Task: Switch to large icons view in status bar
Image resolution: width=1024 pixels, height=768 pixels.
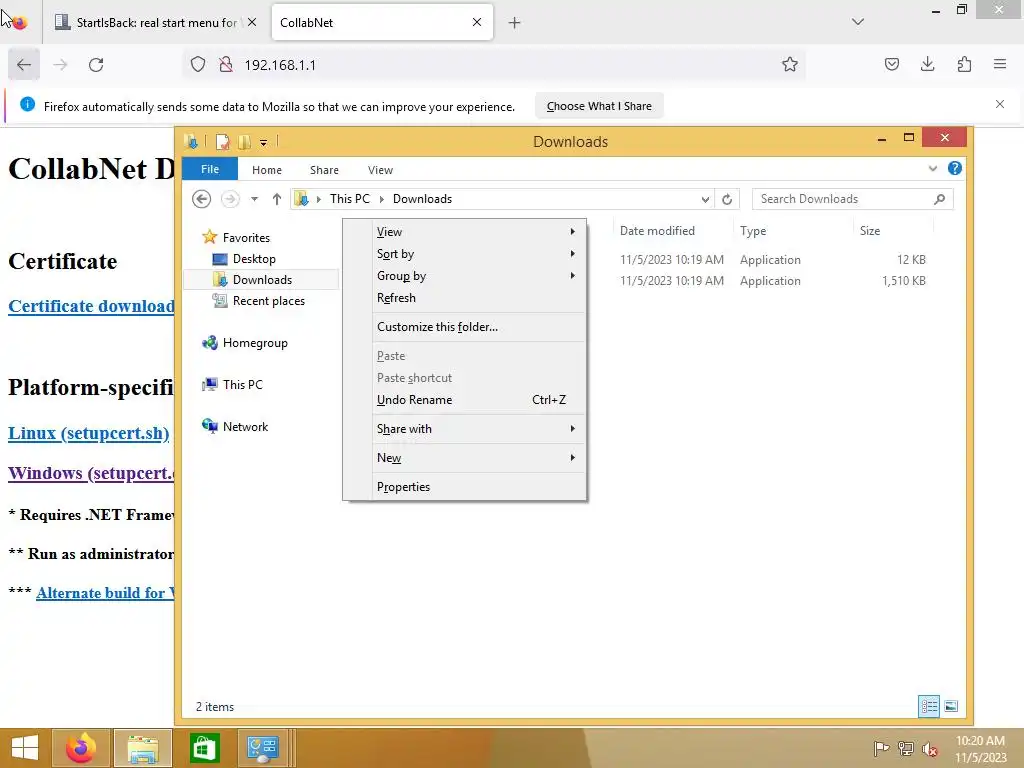Action: click(951, 706)
